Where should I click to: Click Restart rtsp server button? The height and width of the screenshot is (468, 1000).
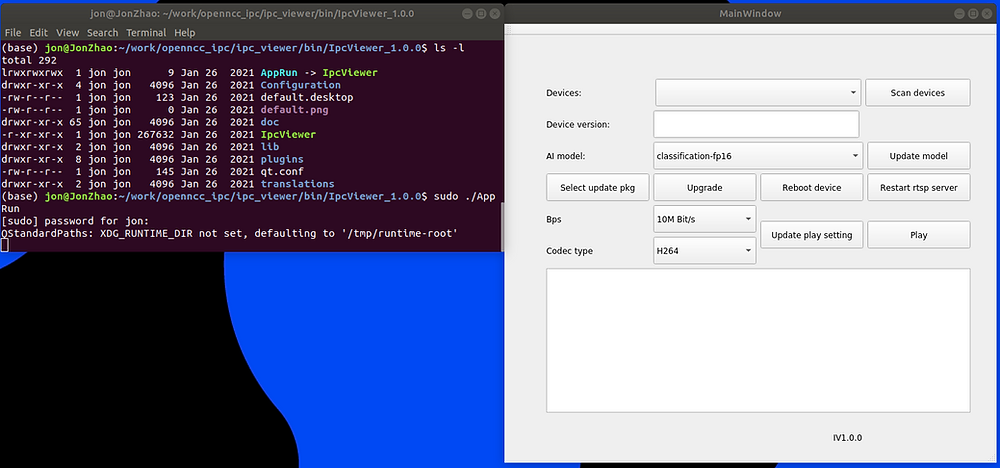918,187
